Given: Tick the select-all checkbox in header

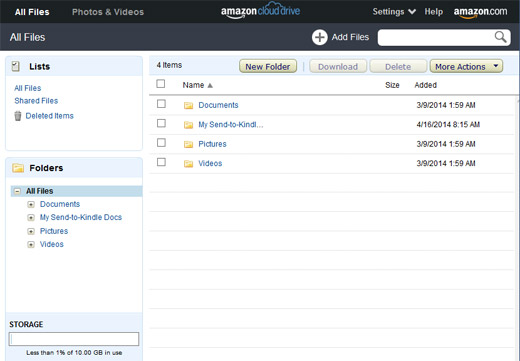Looking at the screenshot, I should (x=161, y=84).
